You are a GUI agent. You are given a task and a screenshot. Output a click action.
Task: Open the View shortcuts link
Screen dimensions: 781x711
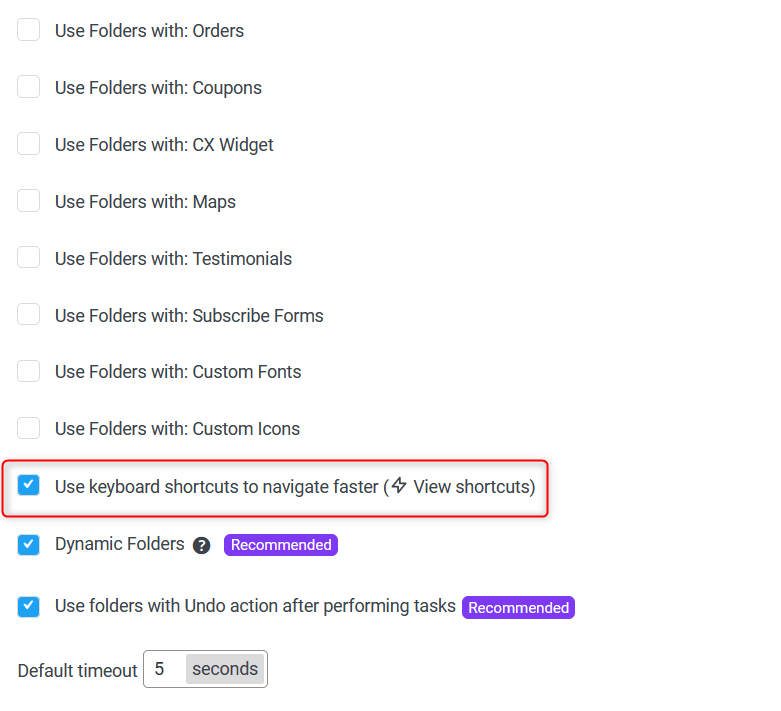tap(472, 487)
